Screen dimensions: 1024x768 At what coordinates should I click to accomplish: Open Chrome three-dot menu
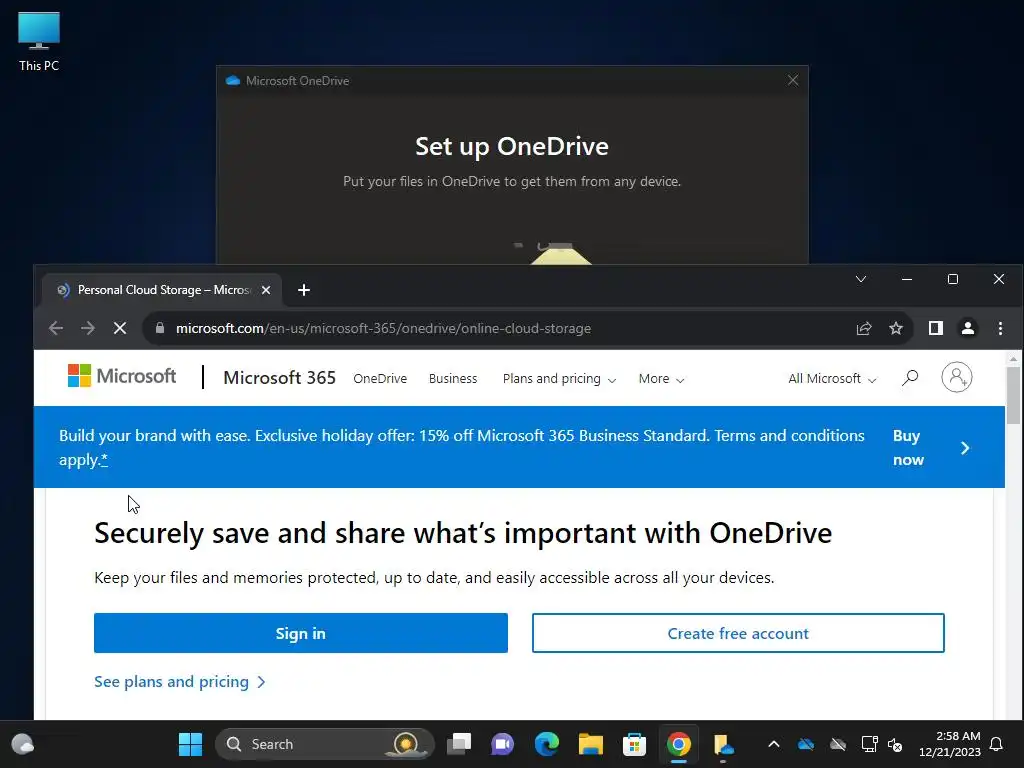(x=1000, y=328)
